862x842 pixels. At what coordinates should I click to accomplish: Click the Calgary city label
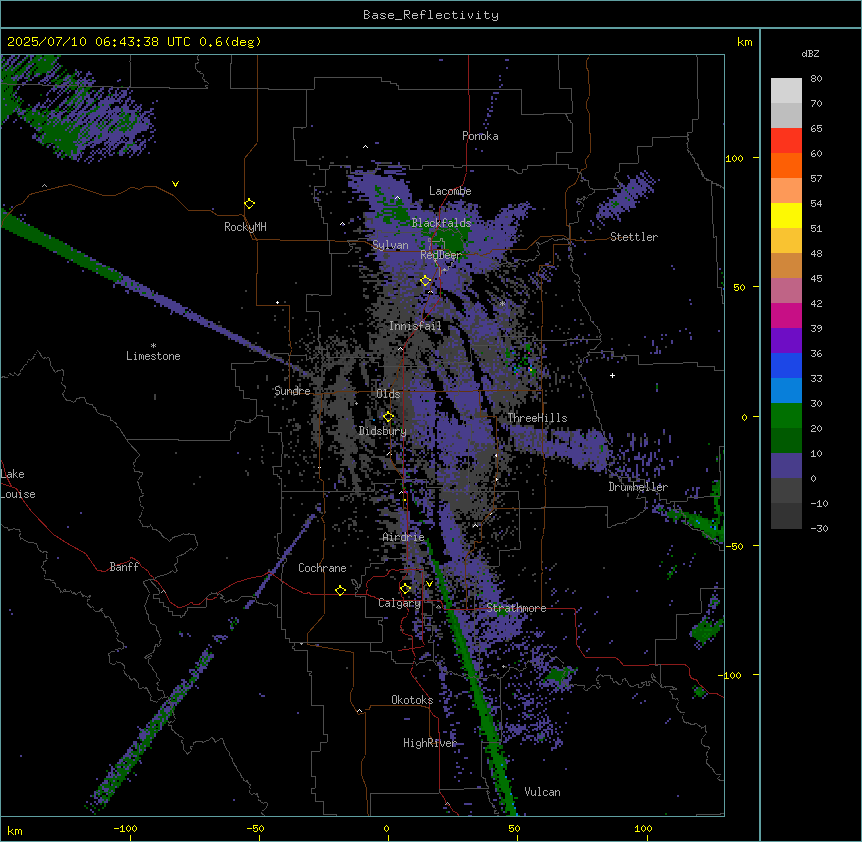pos(400,603)
